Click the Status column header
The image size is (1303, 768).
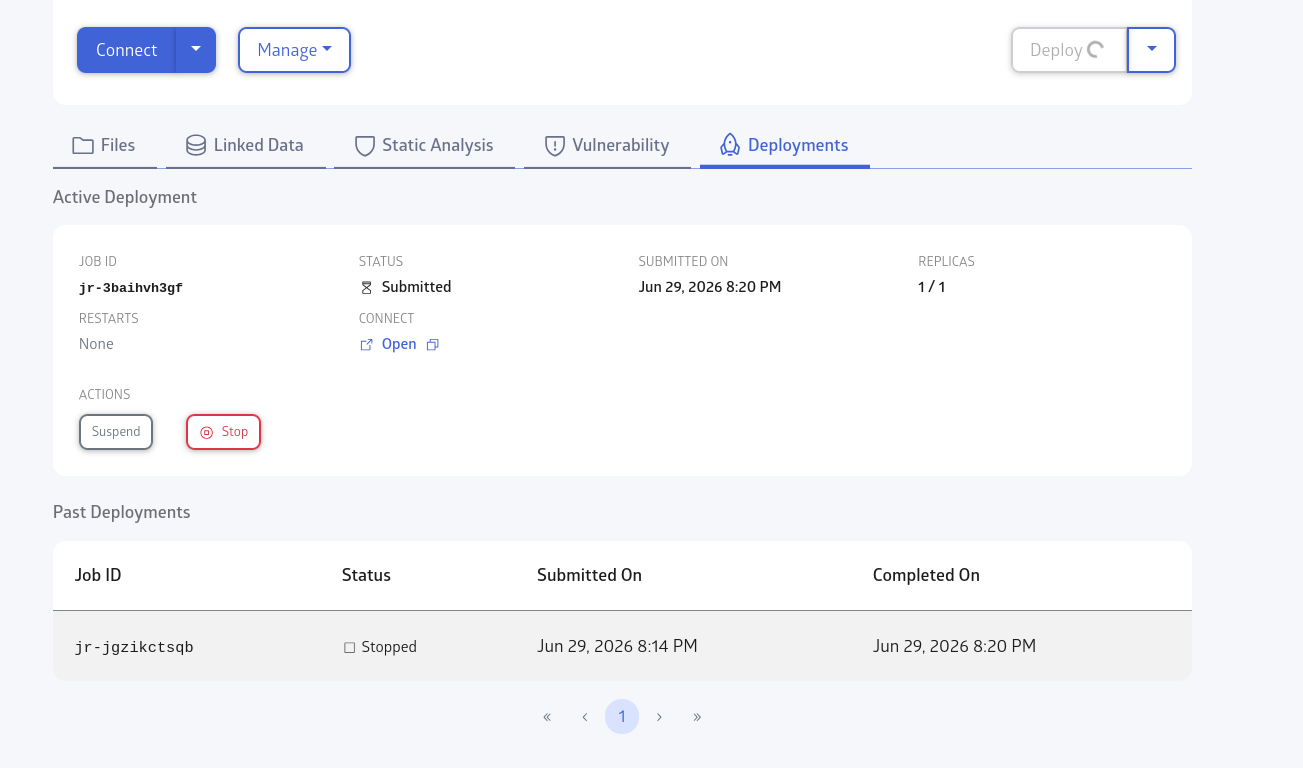[x=366, y=575]
